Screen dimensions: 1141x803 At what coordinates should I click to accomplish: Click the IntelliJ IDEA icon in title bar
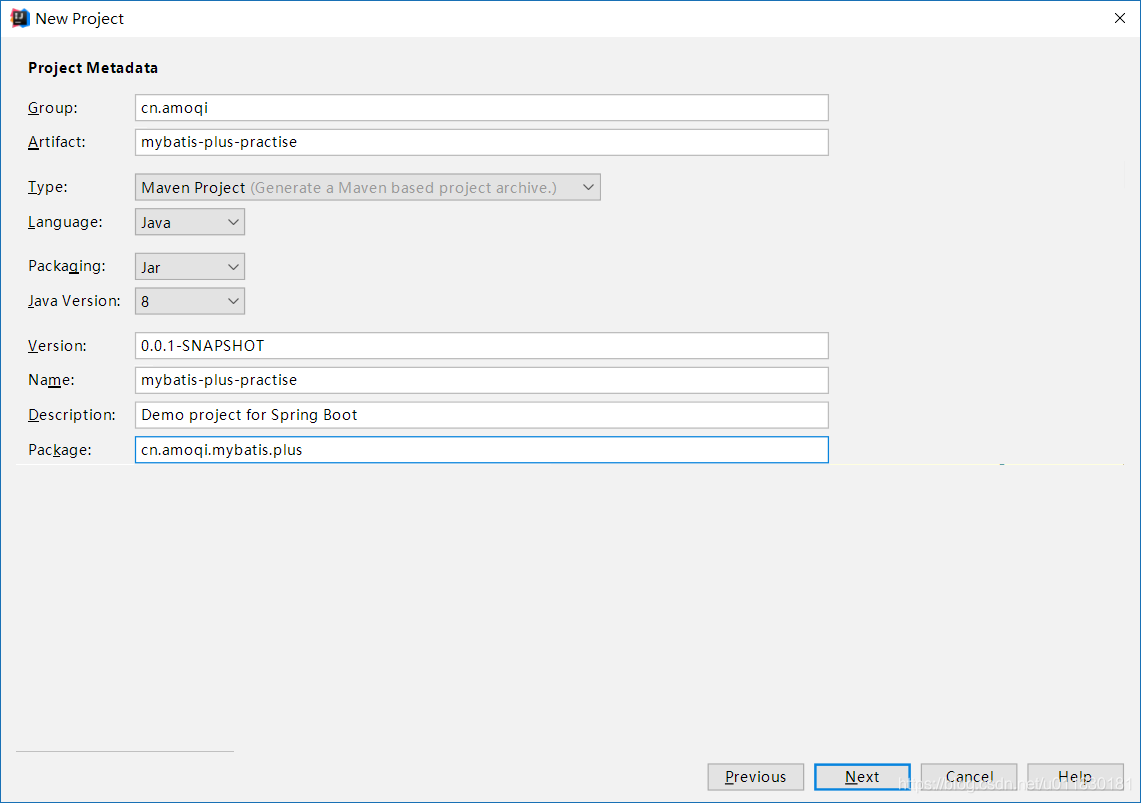click(x=20, y=18)
